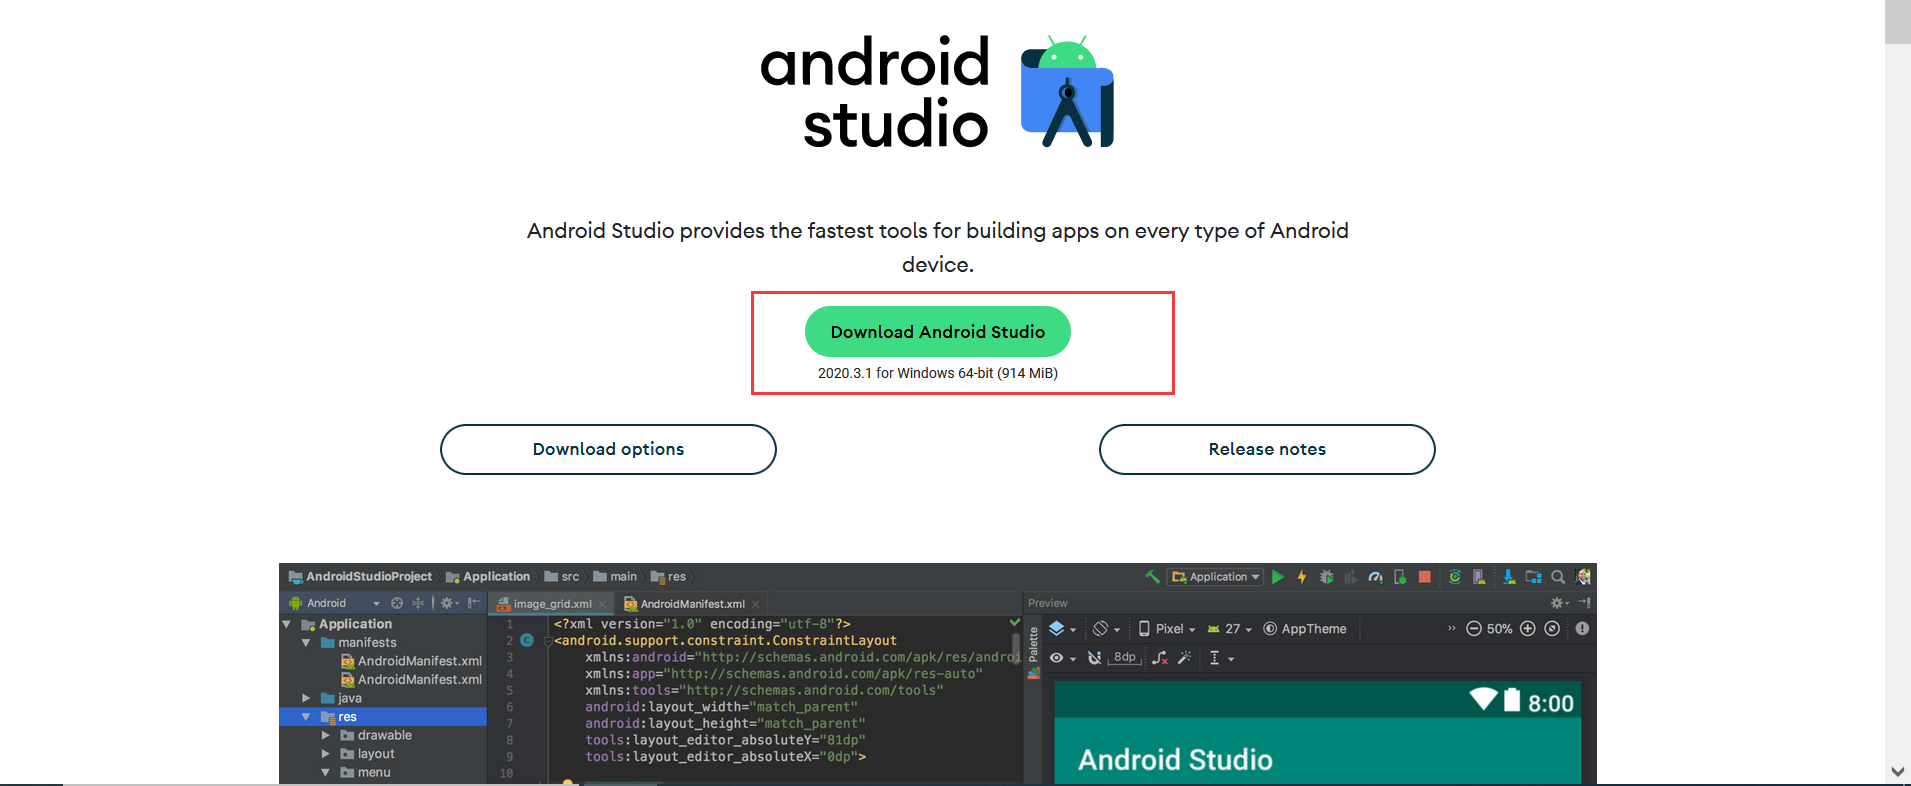The width and height of the screenshot is (1911, 786).
Task: Click the green Run play icon
Action: click(x=1277, y=577)
